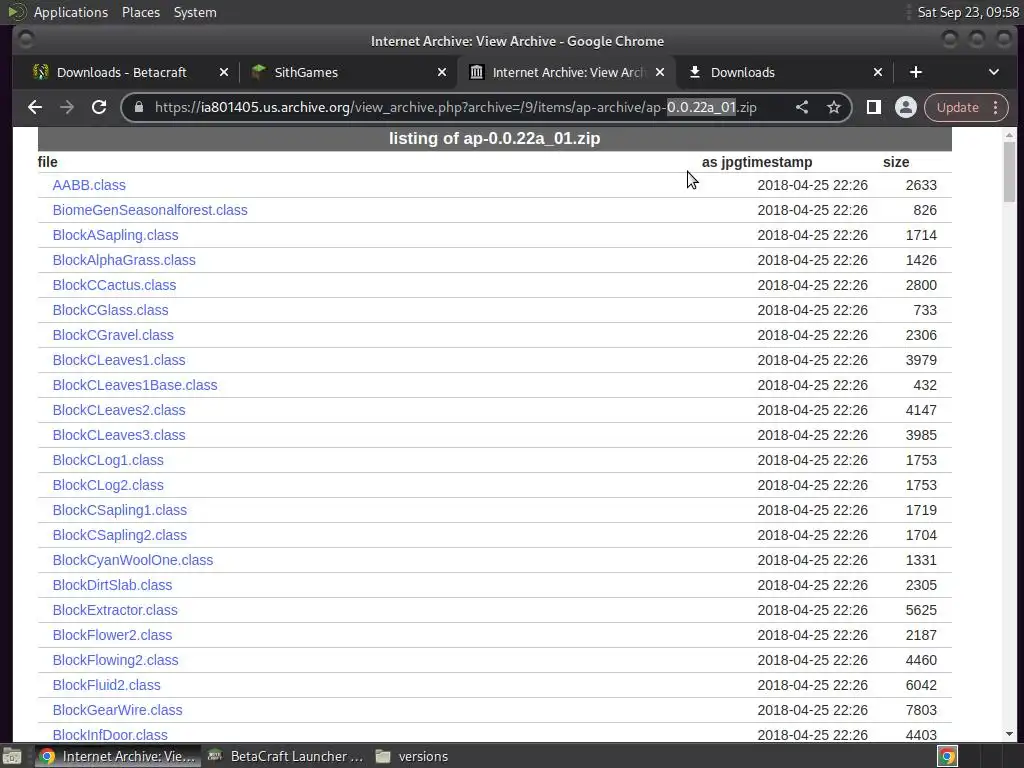
Task: Open BlockASapling.class file
Action: pyautogui.click(x=116, y=235)
